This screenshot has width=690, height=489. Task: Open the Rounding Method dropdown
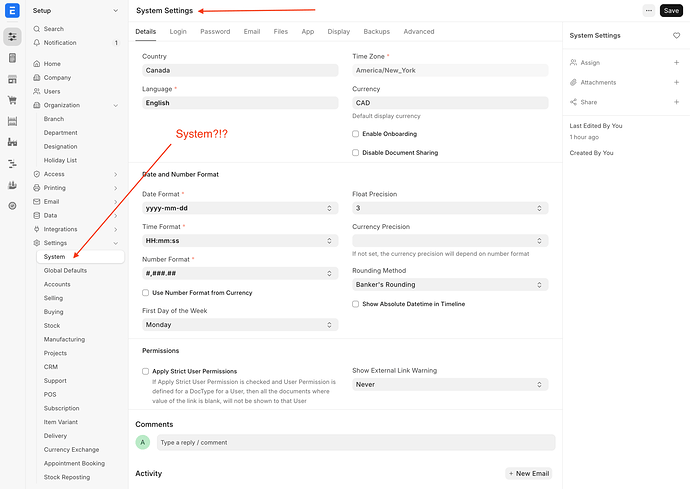click(x=450, y=285)
